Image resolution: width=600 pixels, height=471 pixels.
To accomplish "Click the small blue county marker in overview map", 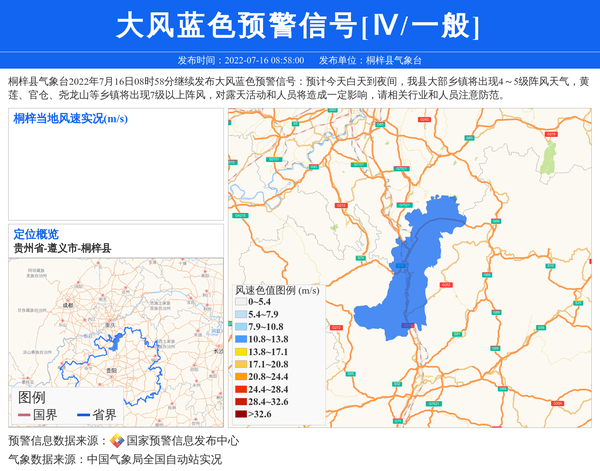I will coord(115,342).
